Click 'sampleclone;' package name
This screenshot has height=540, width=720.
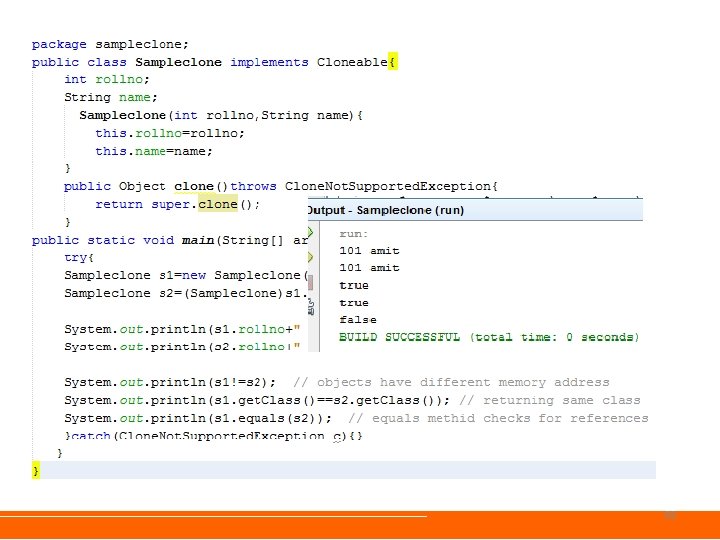[142, 45]
